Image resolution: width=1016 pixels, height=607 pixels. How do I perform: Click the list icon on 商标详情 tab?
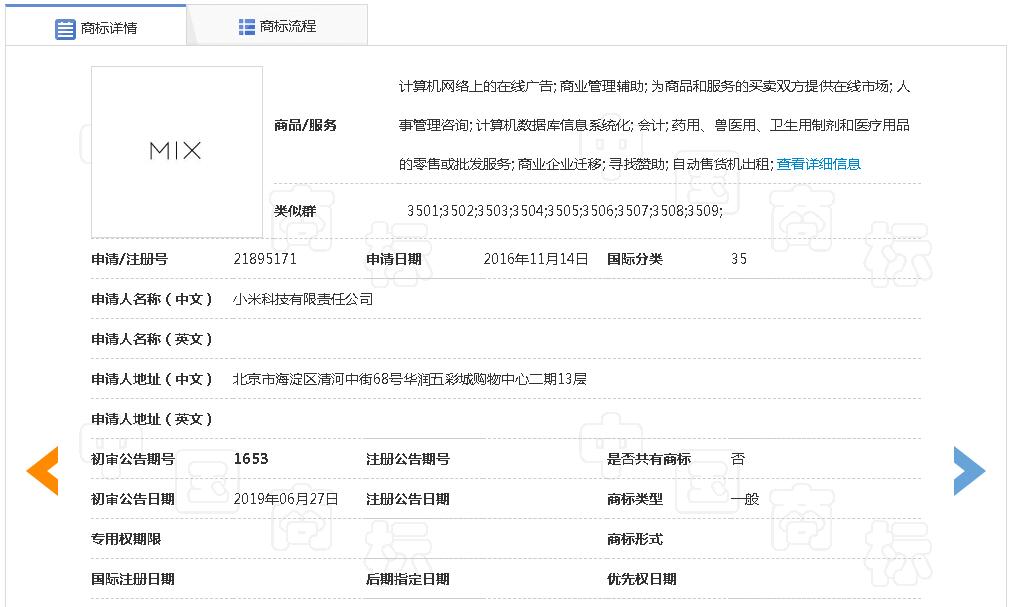click(65, 29)
